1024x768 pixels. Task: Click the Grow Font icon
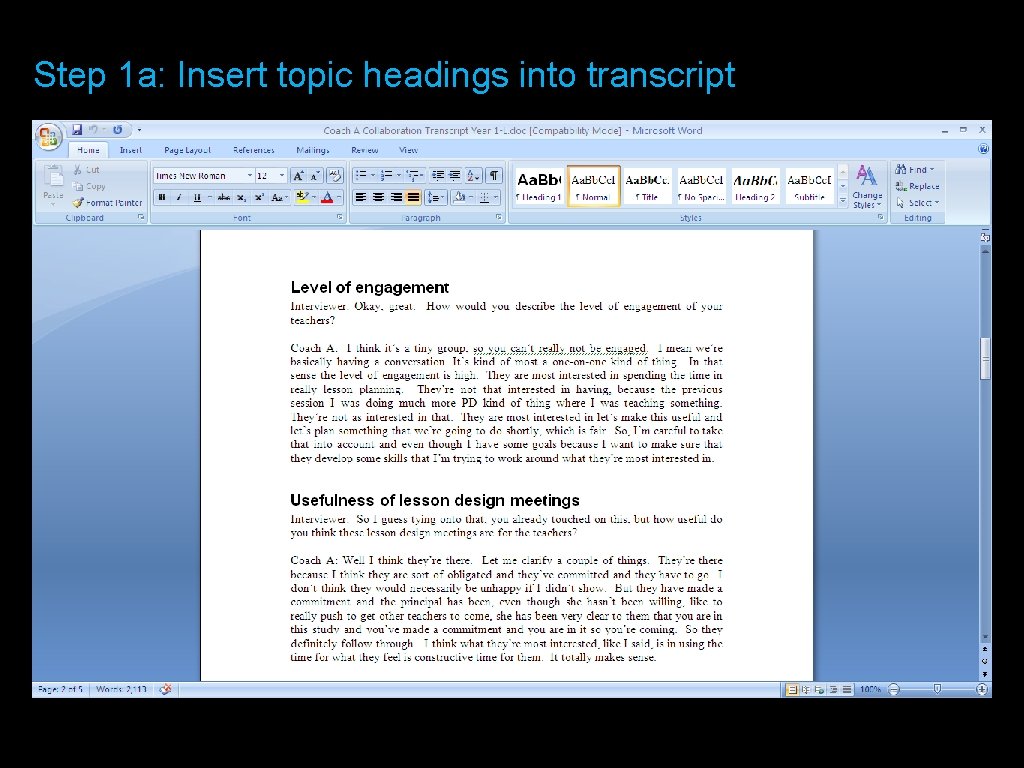point(298,176)
